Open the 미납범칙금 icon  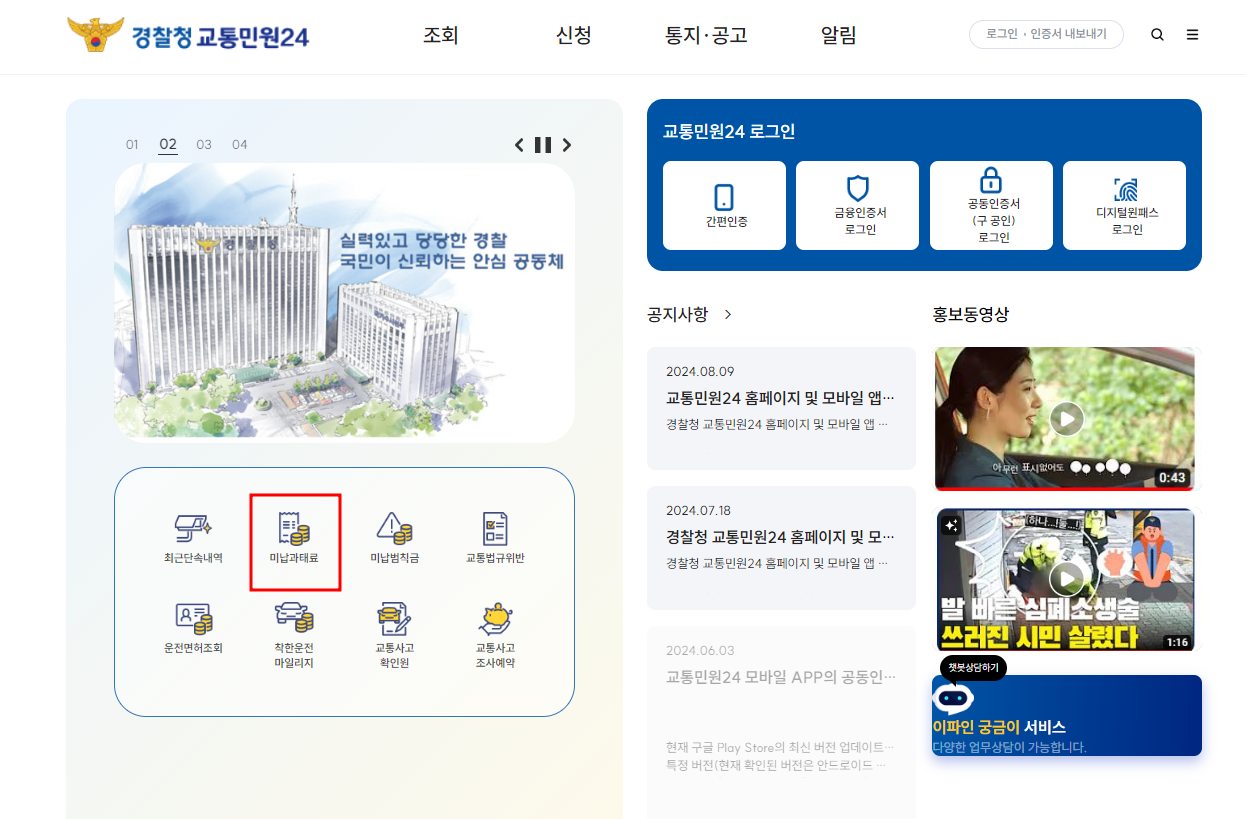(394, 538)
